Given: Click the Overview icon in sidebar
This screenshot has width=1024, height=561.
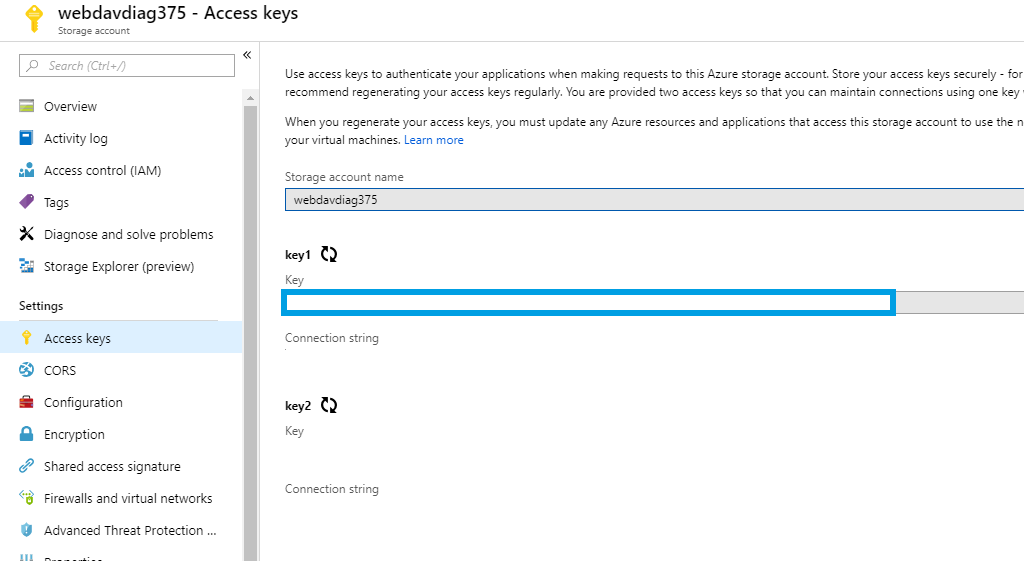Looking at the screenshot, I should 27,107.
